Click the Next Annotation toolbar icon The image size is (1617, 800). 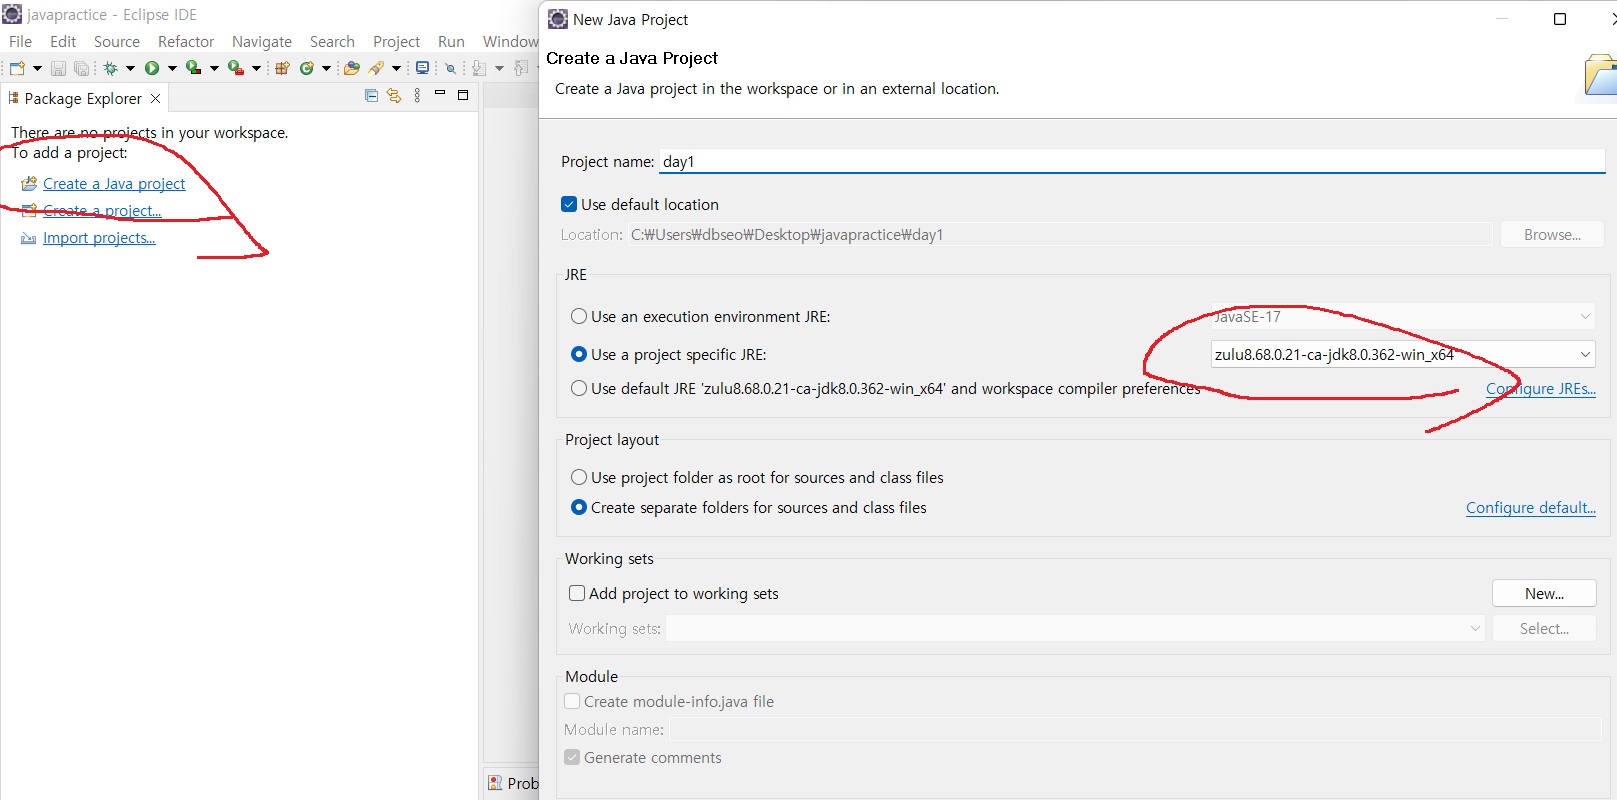[479, 68]
